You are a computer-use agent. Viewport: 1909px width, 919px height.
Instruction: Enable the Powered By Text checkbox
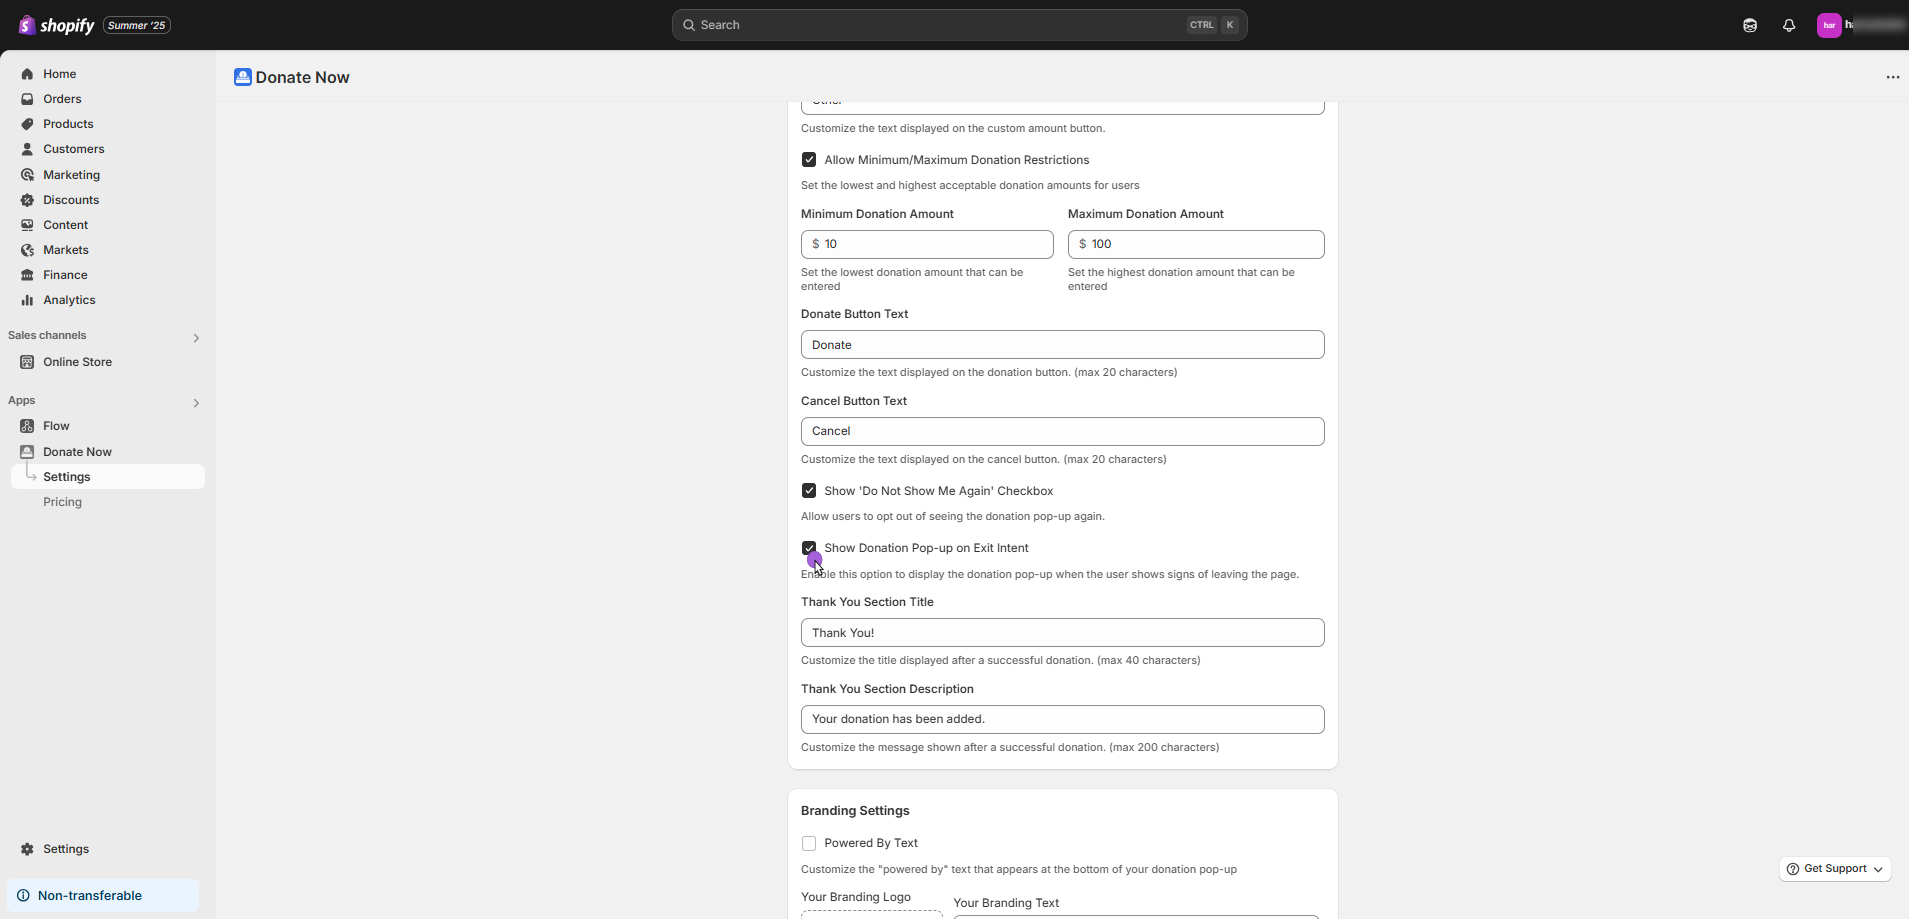pos(809,844)
